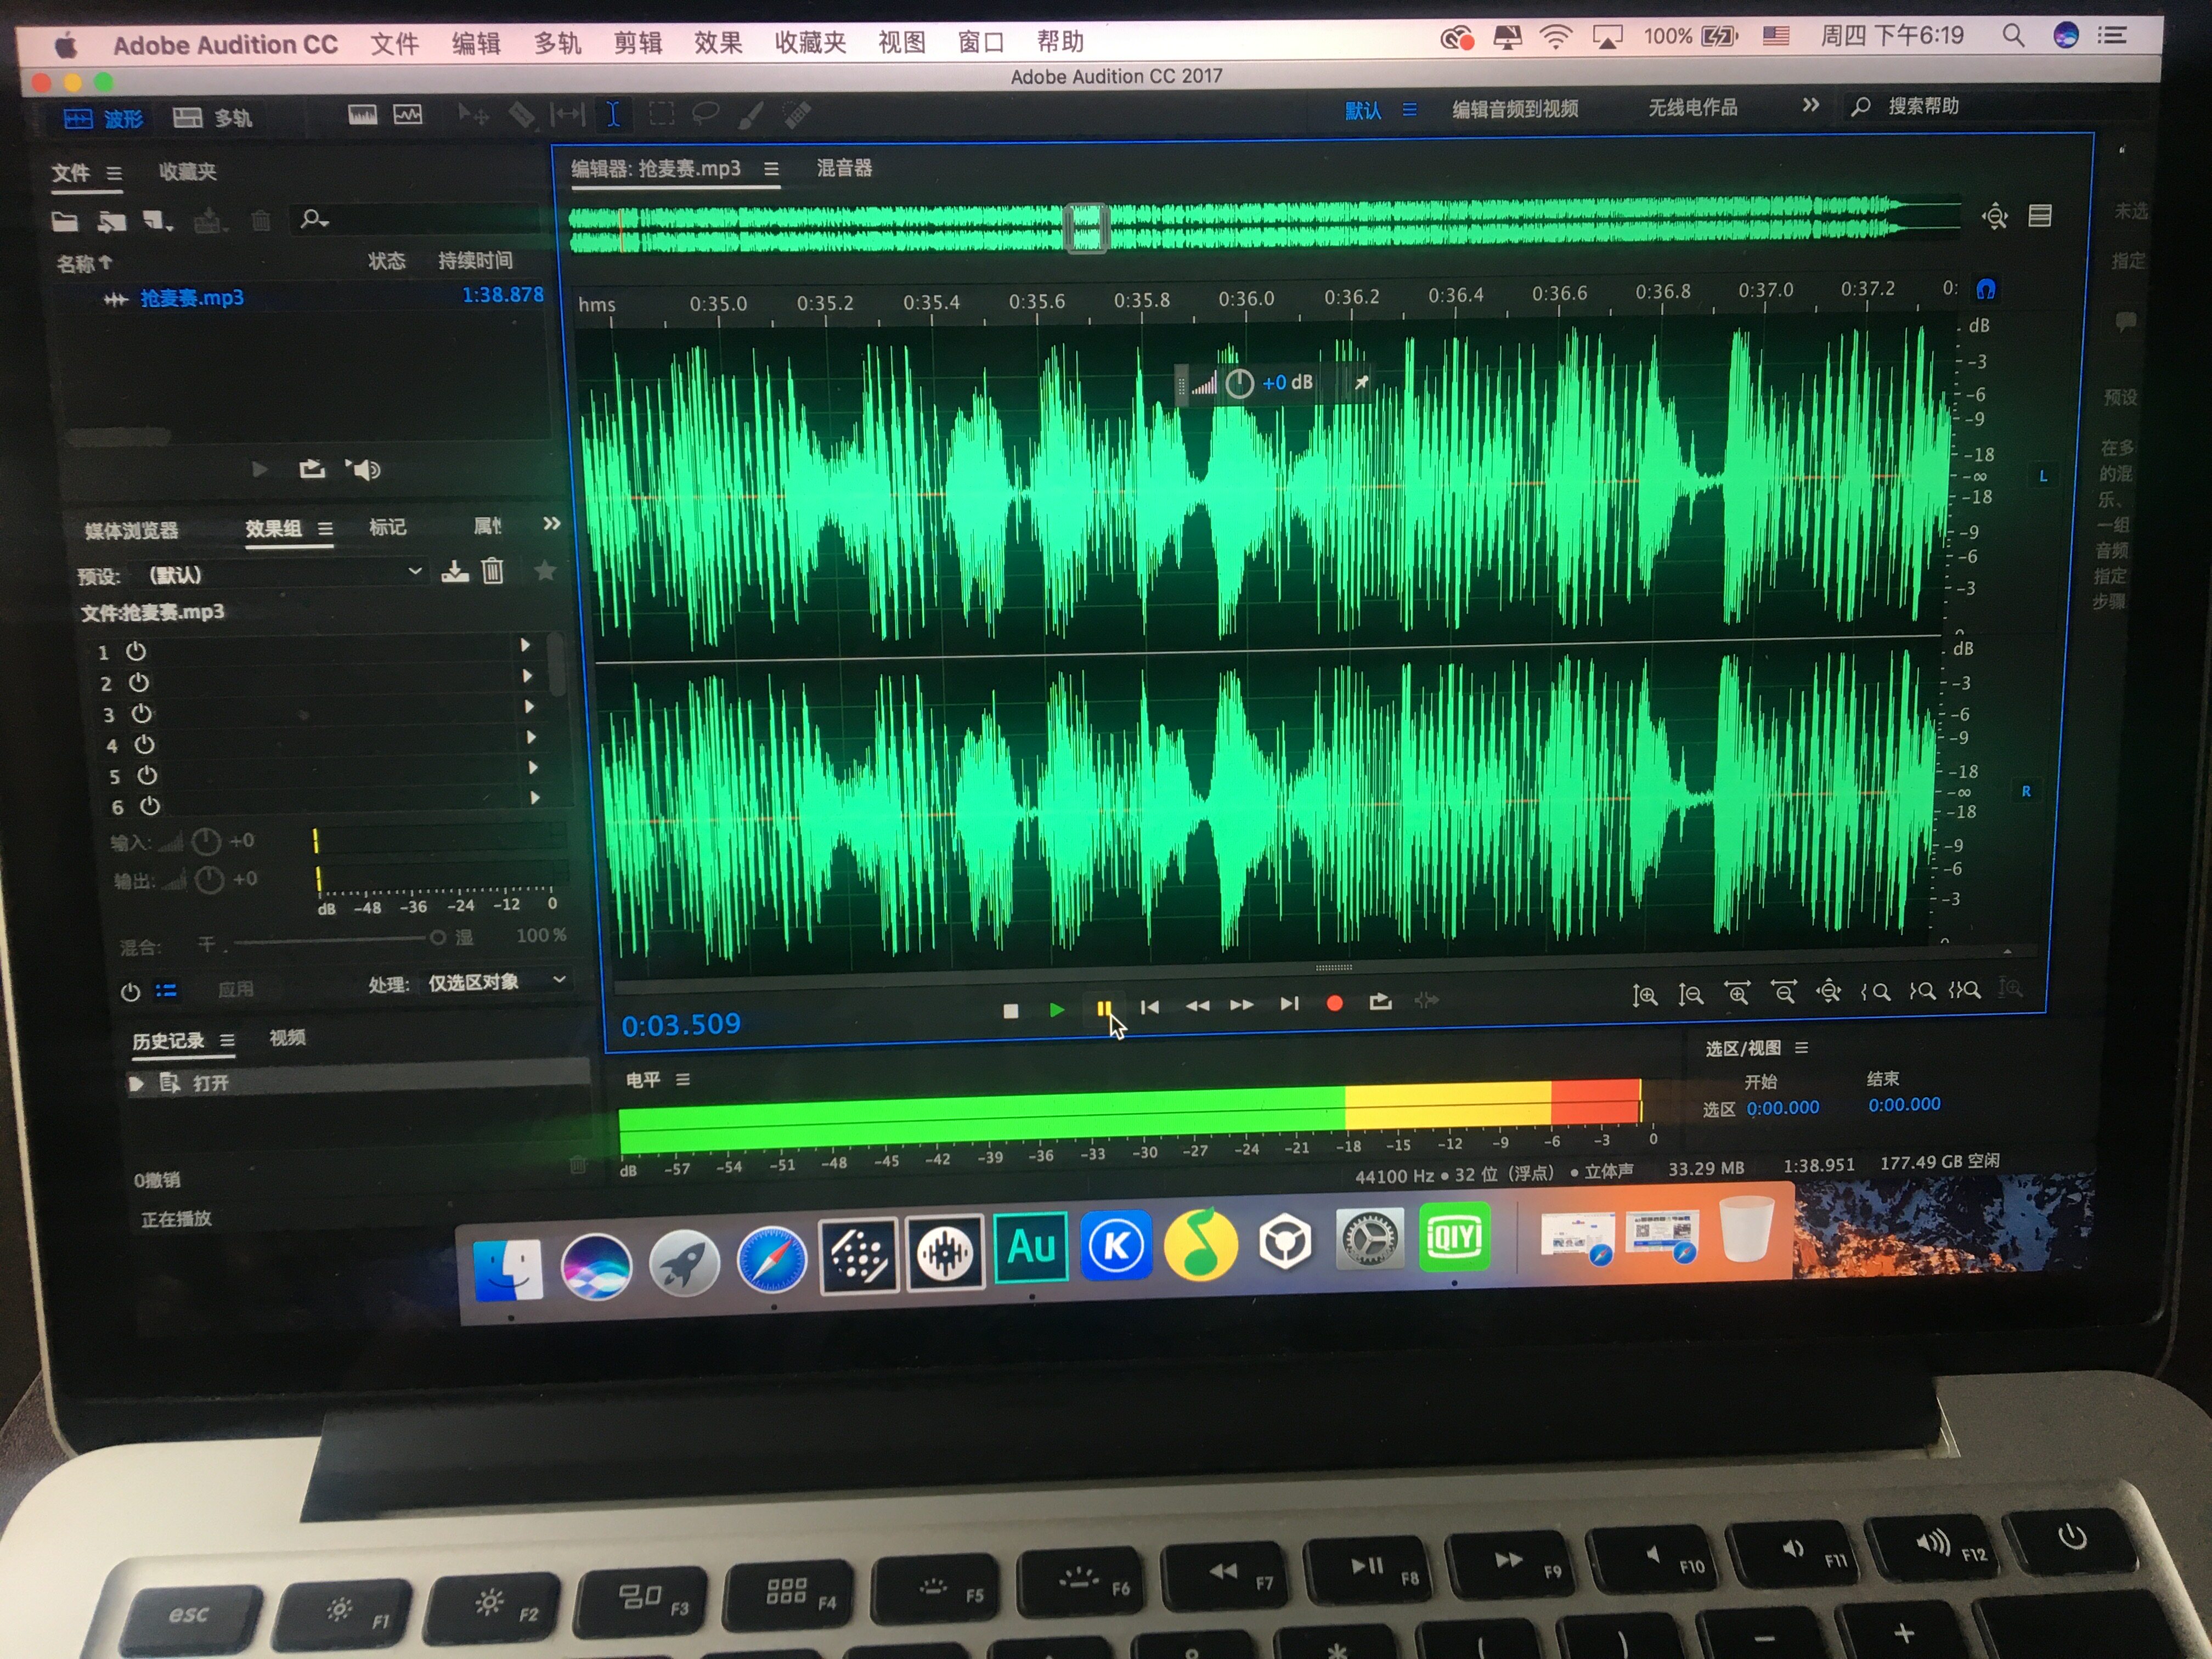Expand effect slot 2 arrow menu

(527, 676)
